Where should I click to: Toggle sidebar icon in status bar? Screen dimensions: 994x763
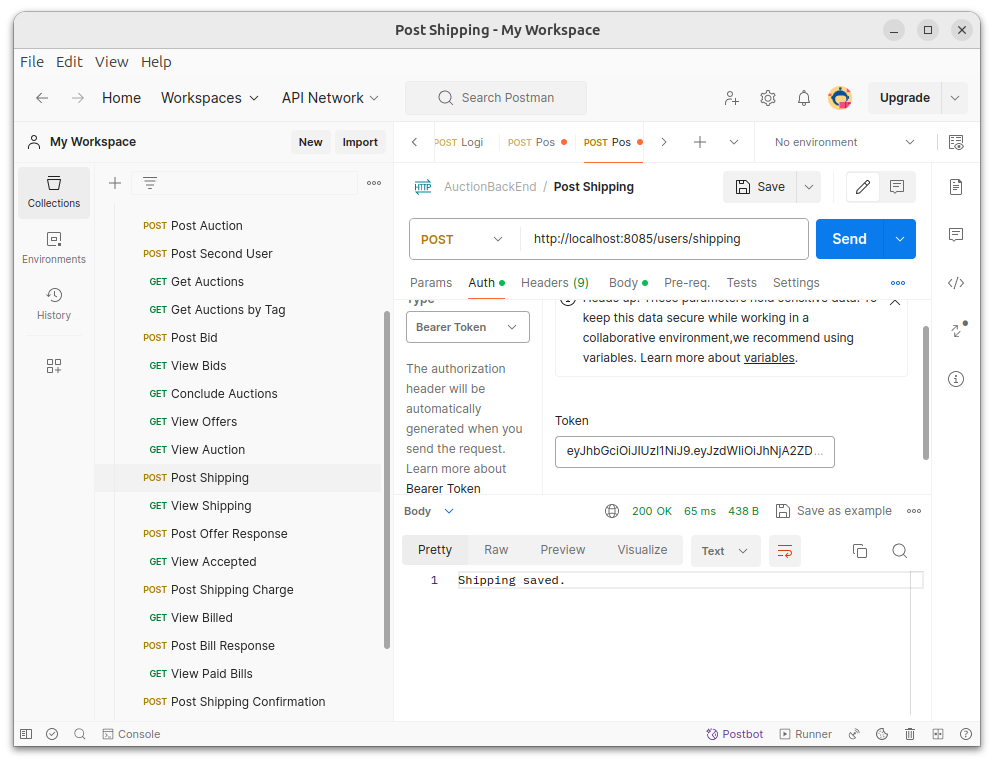point(26,734)
